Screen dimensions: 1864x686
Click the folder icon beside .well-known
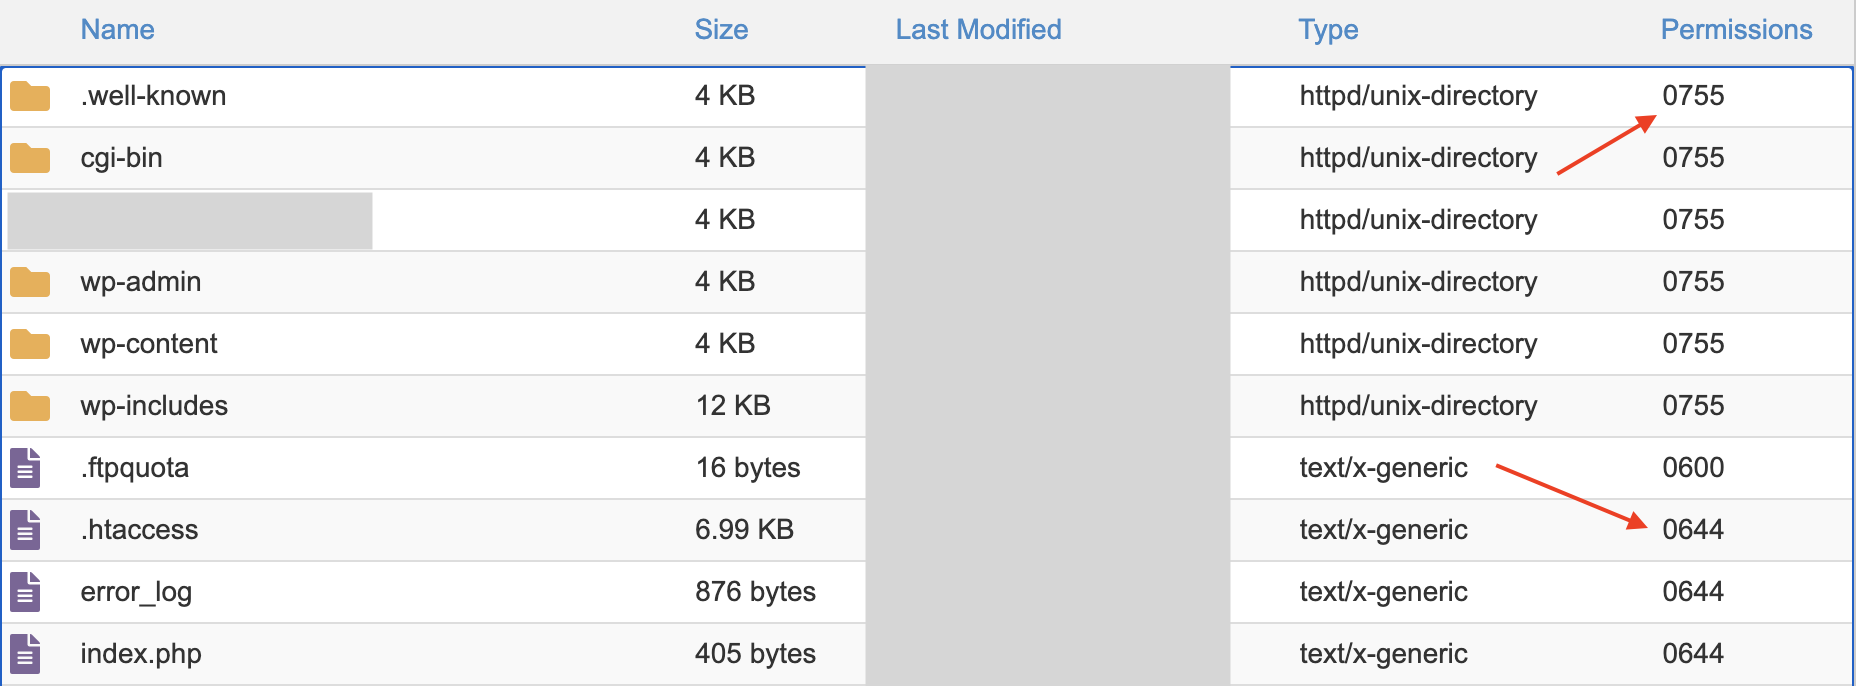coord(29,95)
